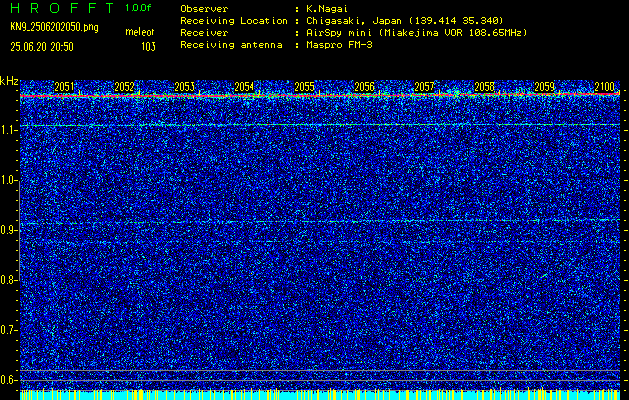Screen dimensions: 629x400
Task: Click the 2052 time marker
Action: coord(124,87)
